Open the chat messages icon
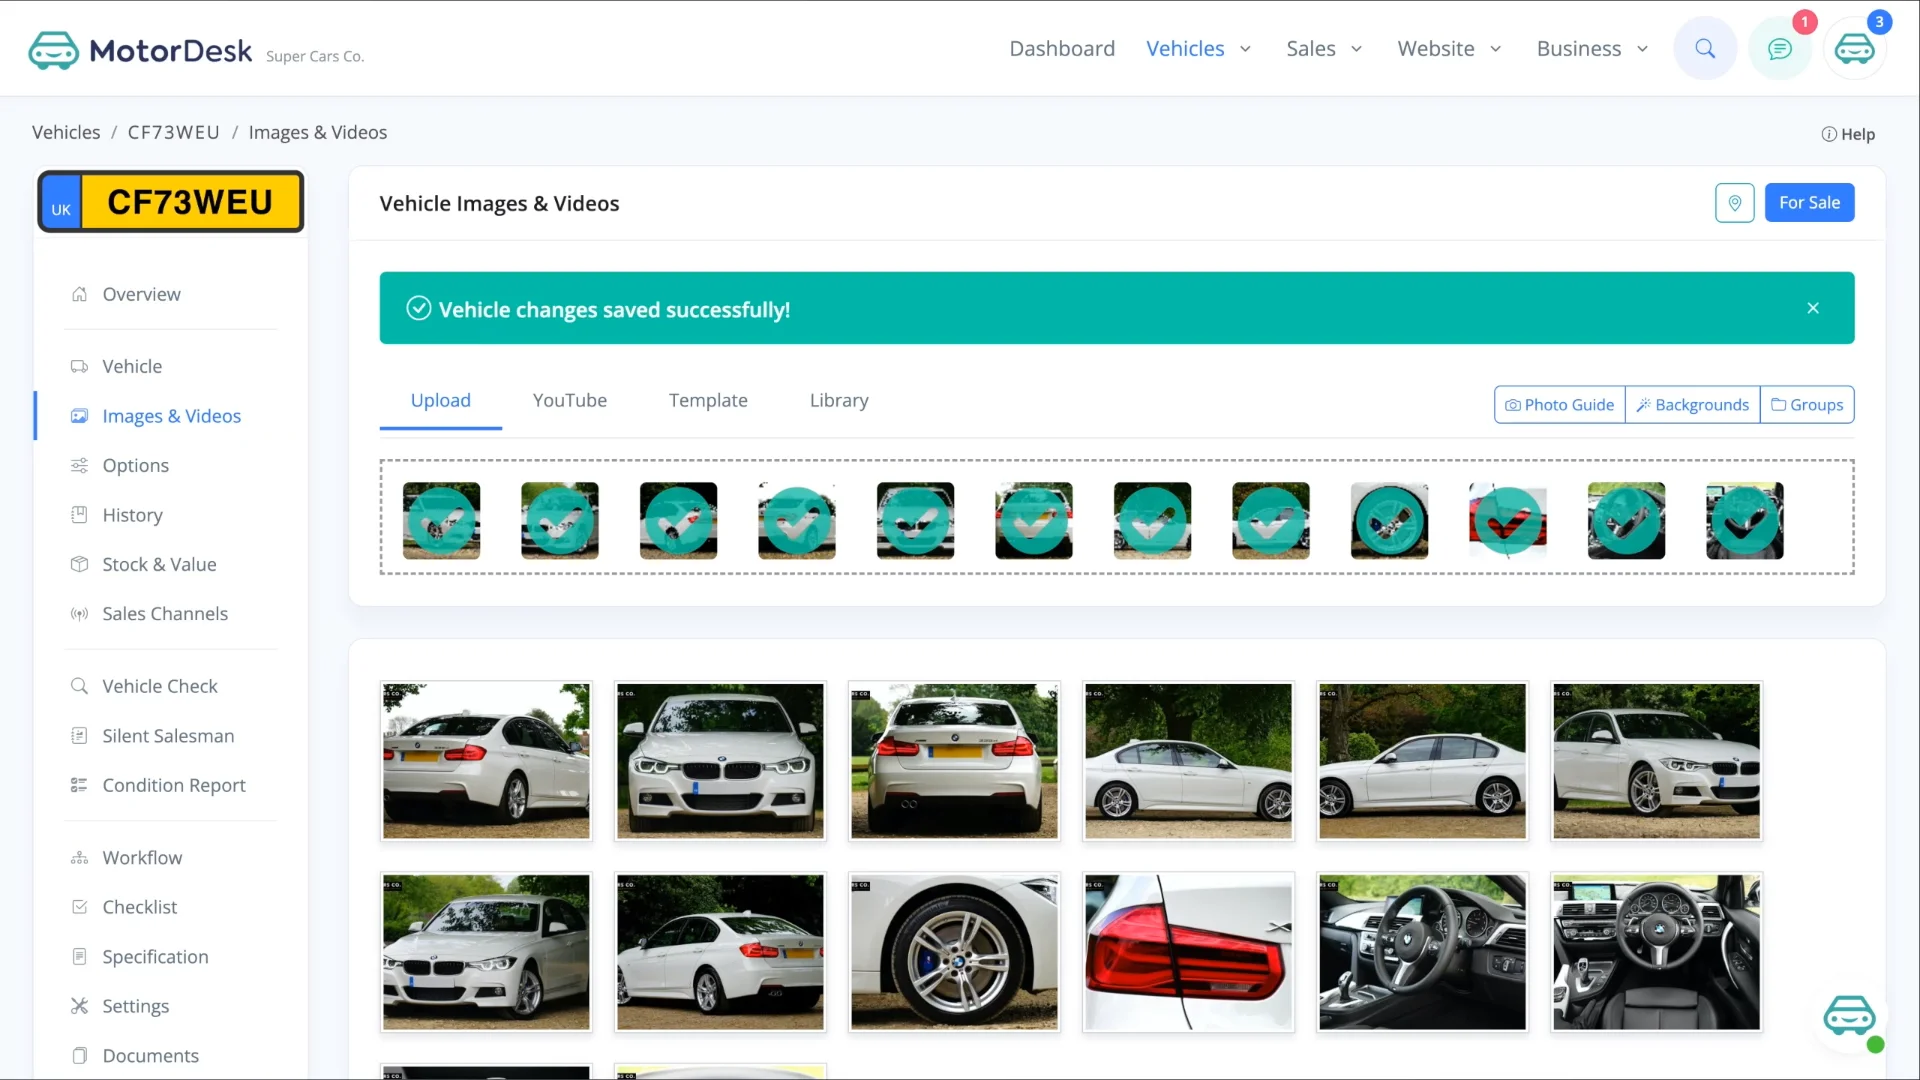The height and width of the screenshot is (1080, 1920). pos(1780,48)
